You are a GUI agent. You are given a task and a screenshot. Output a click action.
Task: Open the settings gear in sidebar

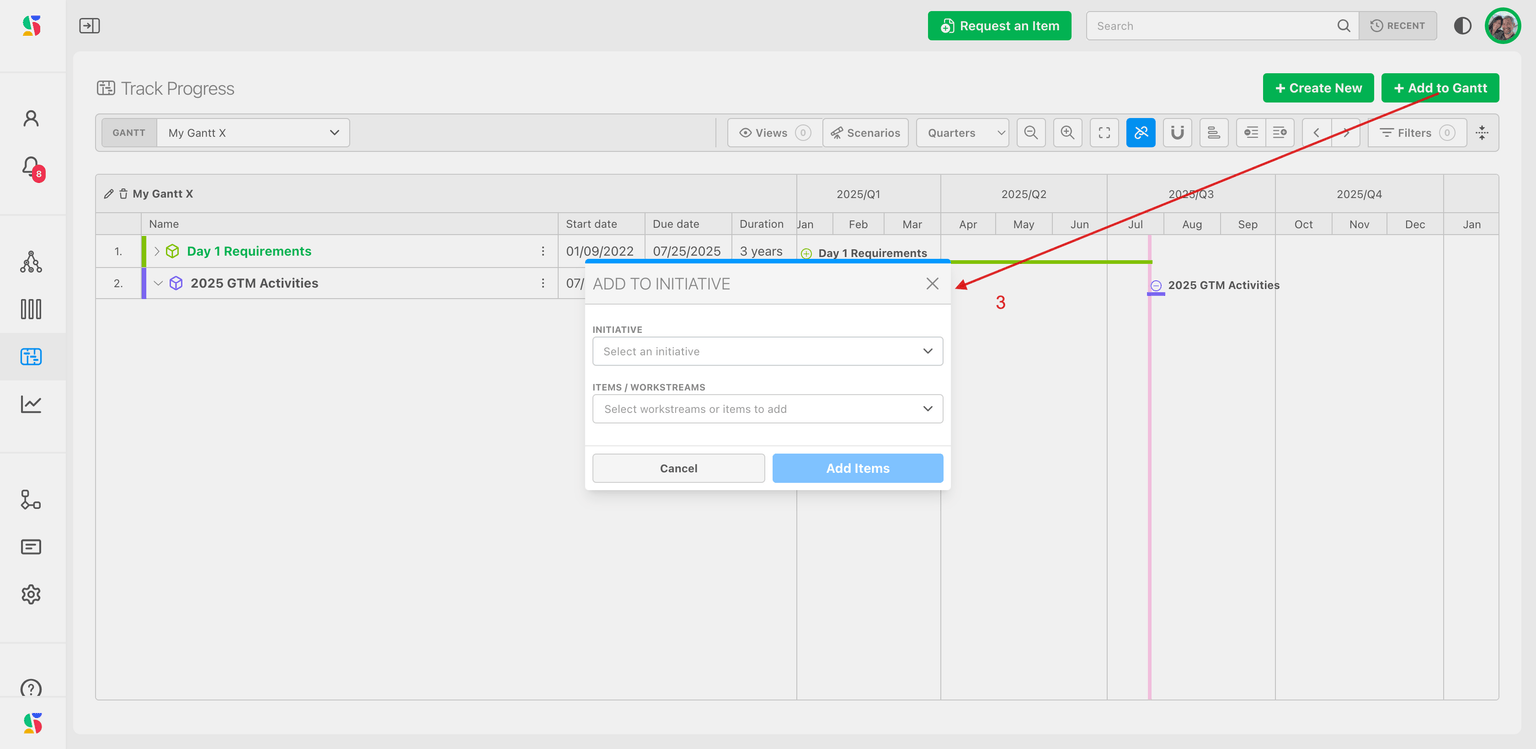tap(31, 594)
